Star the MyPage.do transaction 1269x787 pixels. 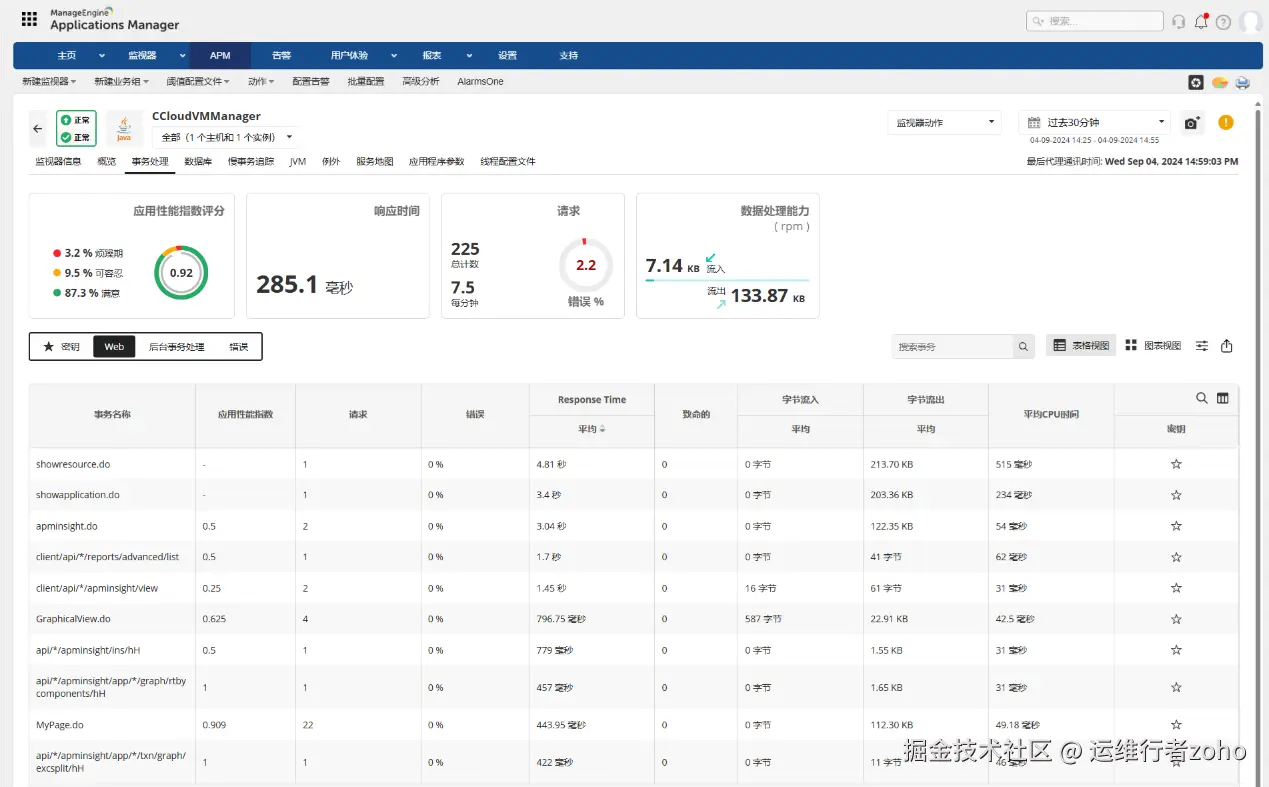[x=1176, y=725]
